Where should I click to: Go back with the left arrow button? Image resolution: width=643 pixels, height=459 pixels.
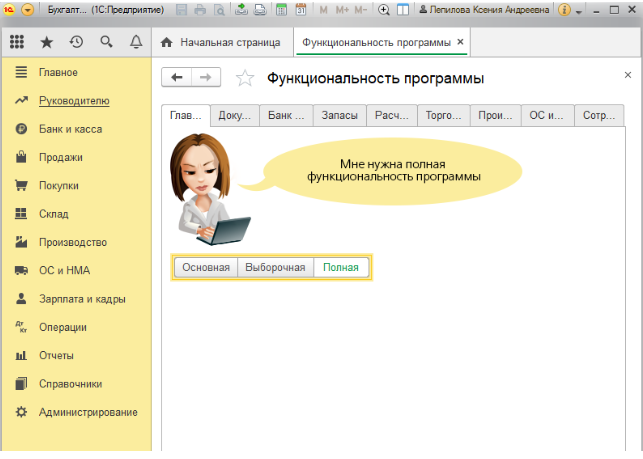point(176,77)
